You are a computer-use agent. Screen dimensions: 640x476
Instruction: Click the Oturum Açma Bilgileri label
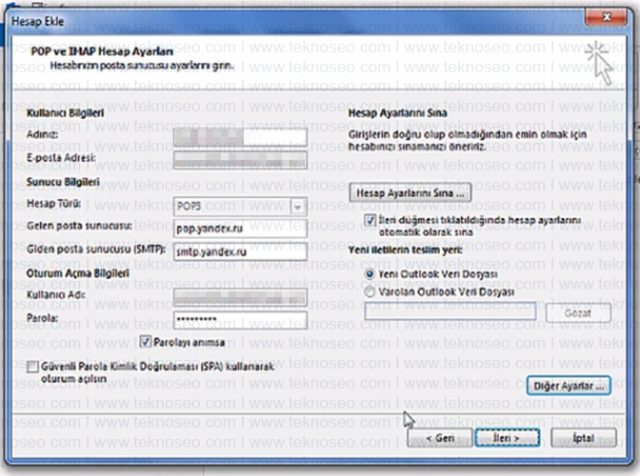(78, 273)
